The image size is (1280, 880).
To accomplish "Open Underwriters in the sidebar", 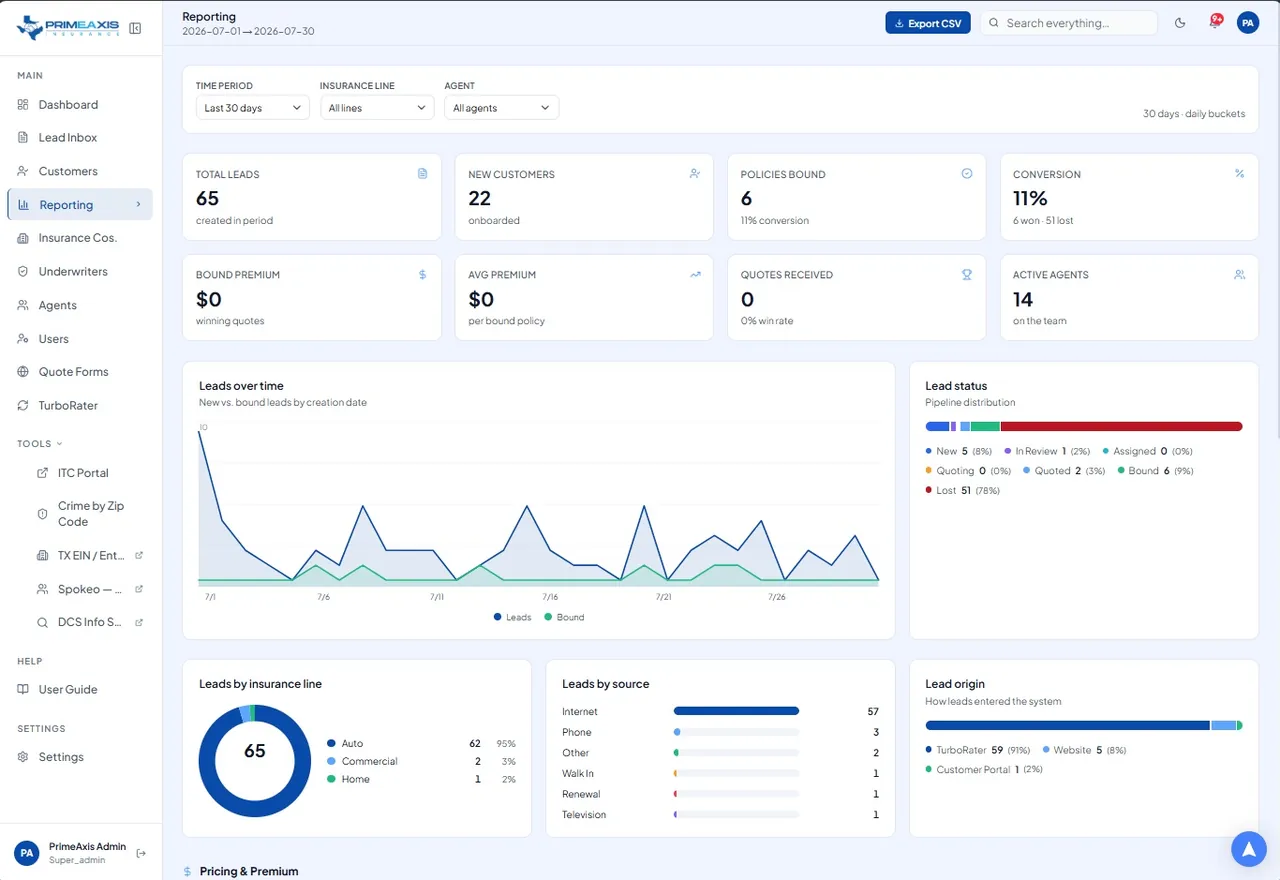I will click(80, 272).
